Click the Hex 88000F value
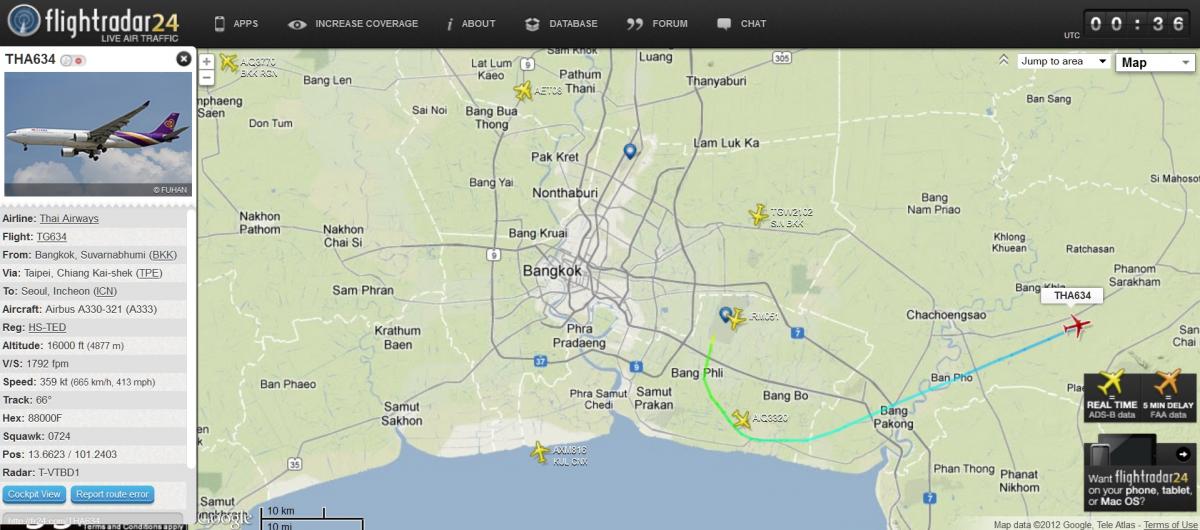The image size is (1200, 530). click(x=44, y=418)
